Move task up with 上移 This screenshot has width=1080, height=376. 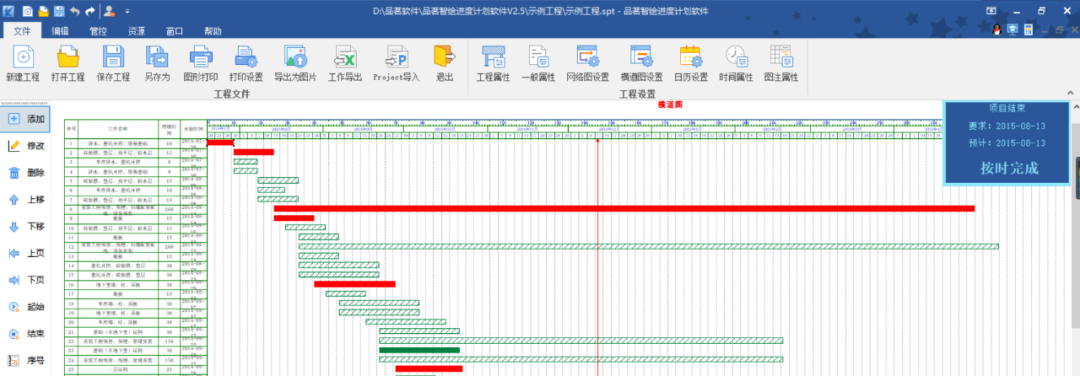click(x=25, y=200)
